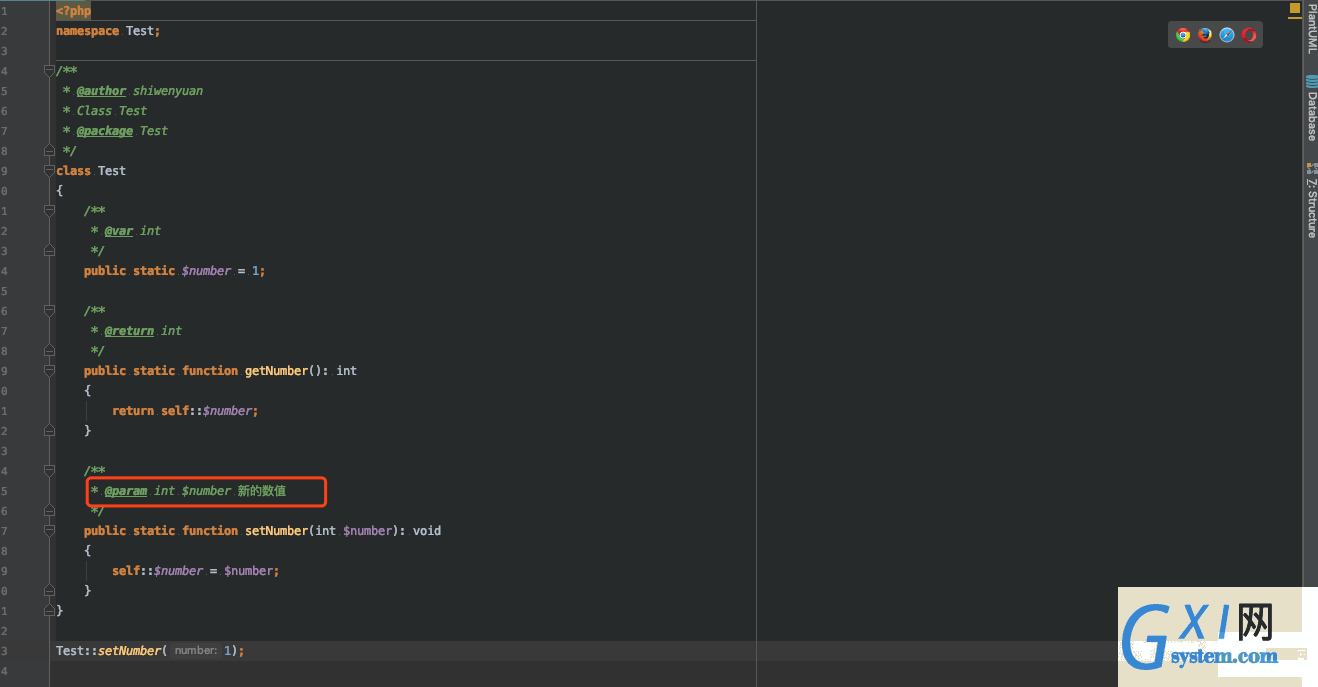Collapse fold marker at end of @package comment
Screen dimensions: 1318x687
coord(49,151)
